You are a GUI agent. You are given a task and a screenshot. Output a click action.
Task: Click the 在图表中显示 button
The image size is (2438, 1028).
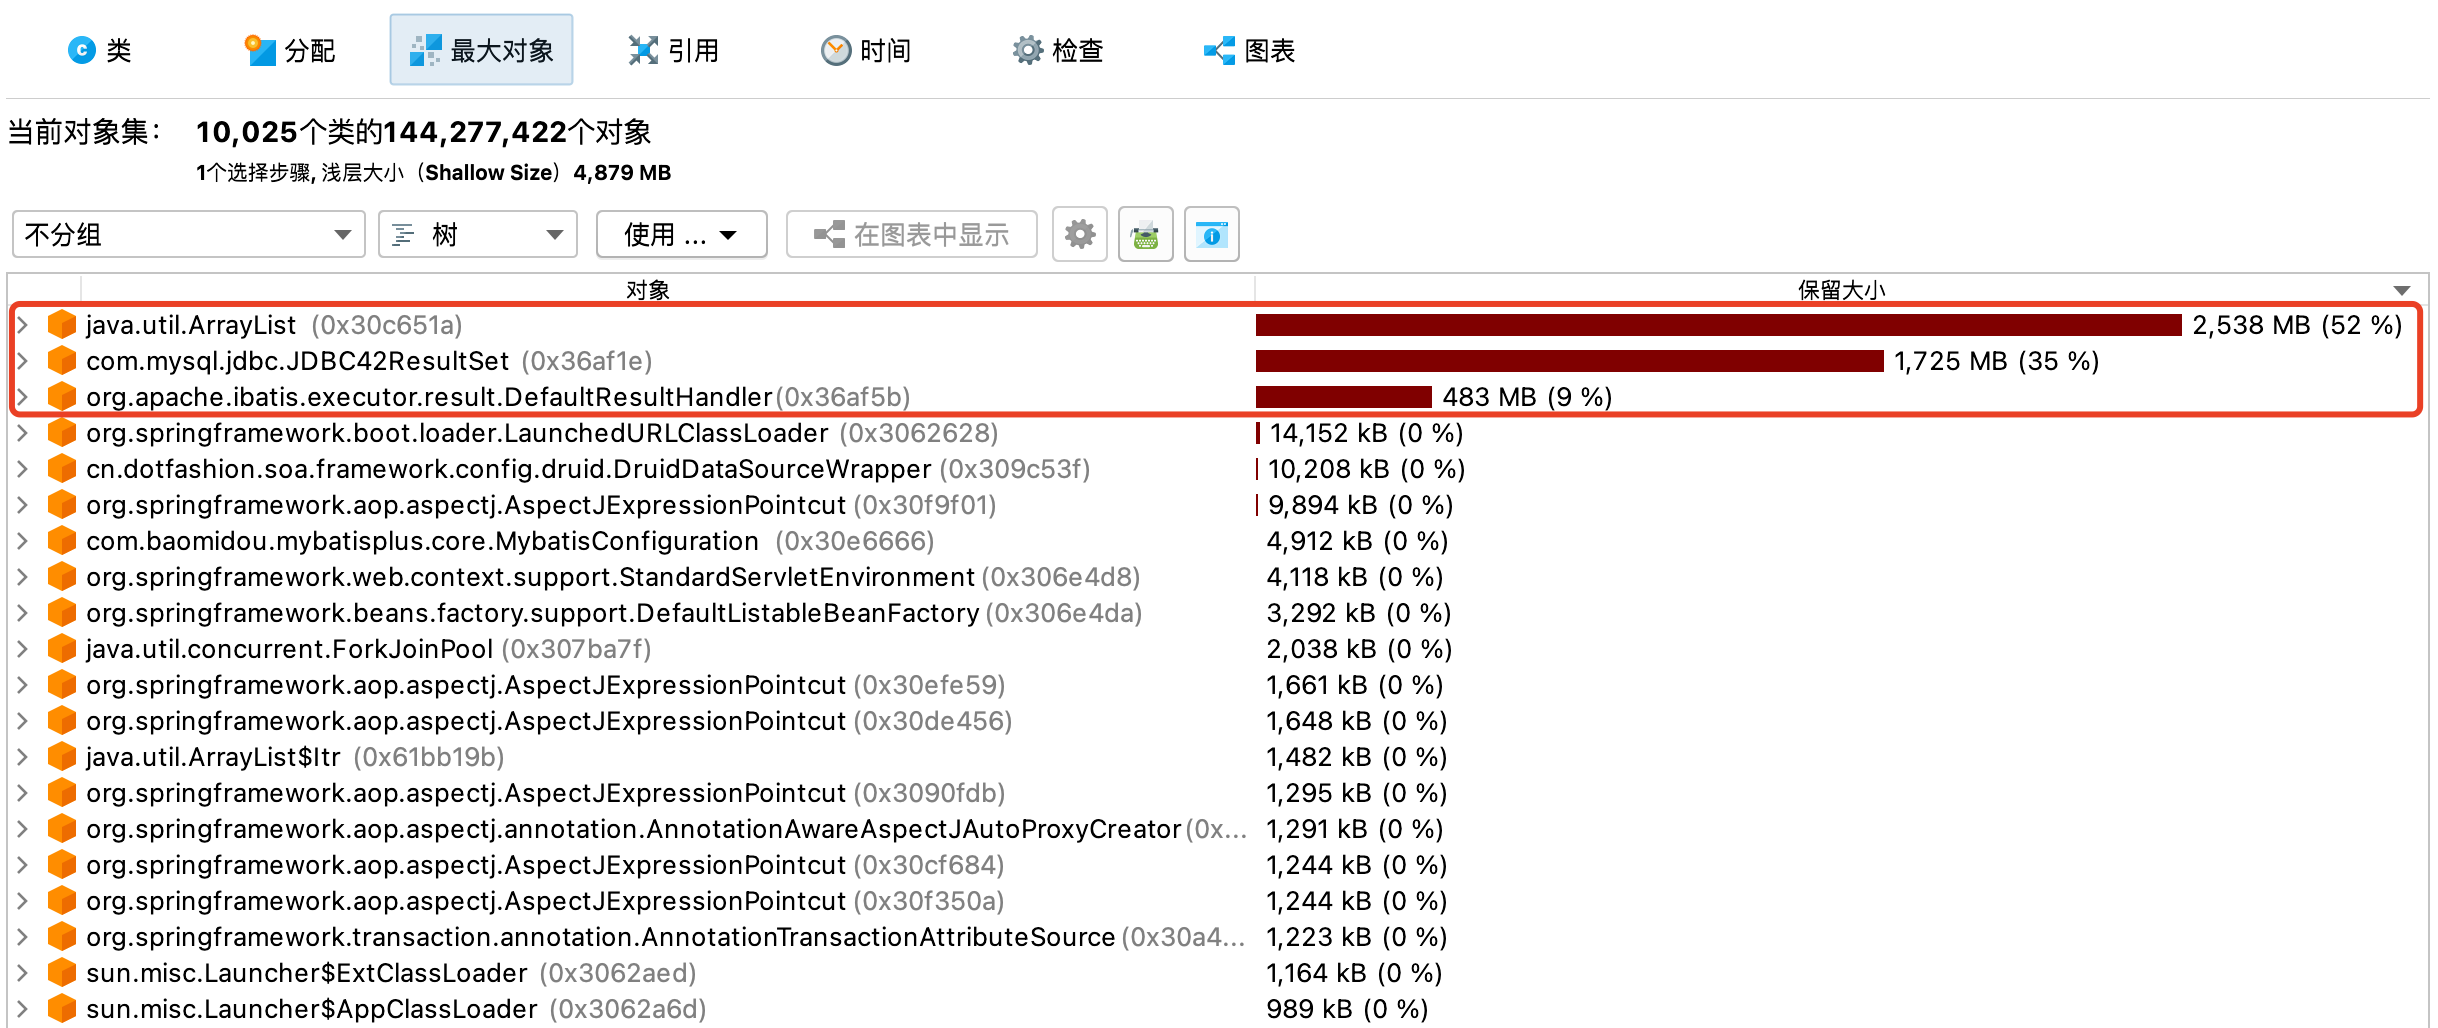(911, 234)
